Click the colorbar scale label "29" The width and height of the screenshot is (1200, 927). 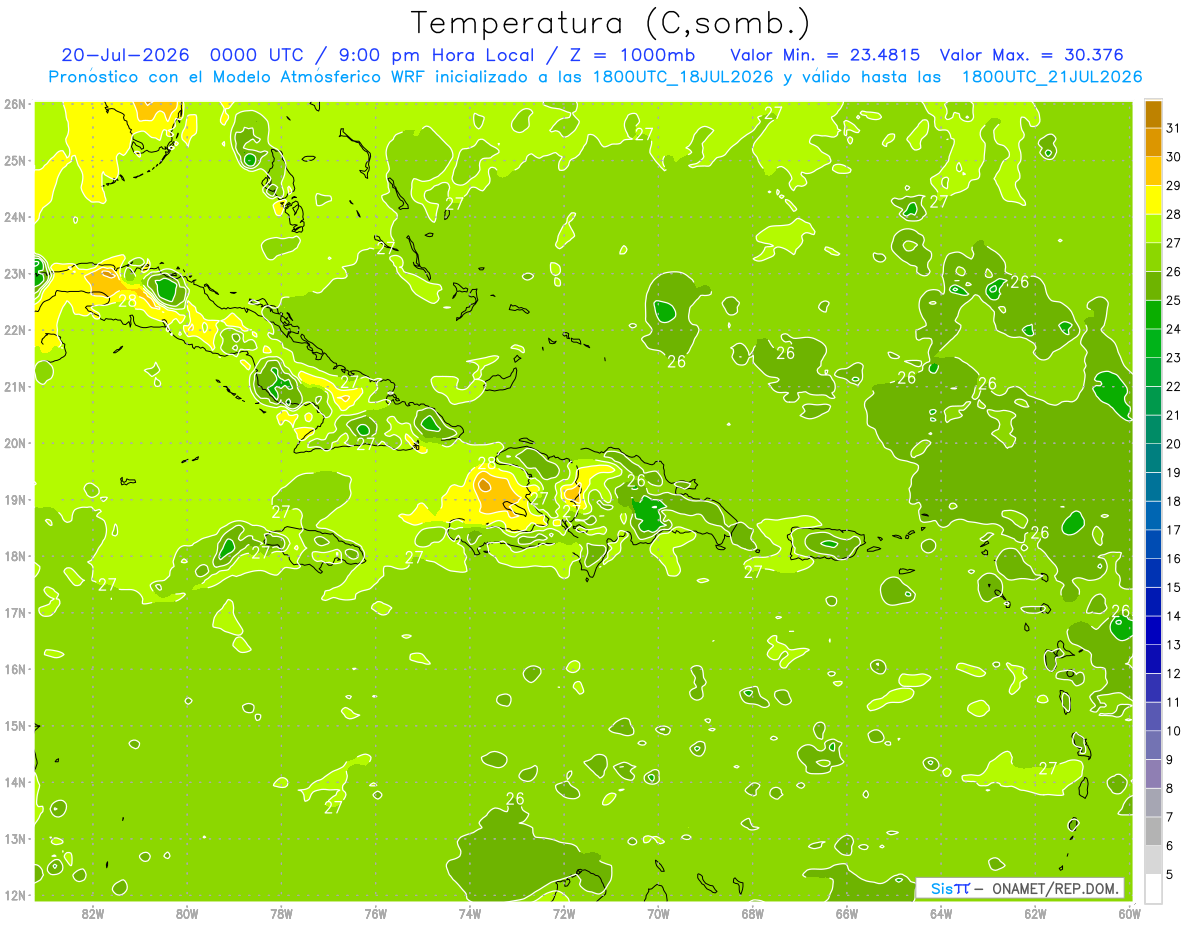1175,185
